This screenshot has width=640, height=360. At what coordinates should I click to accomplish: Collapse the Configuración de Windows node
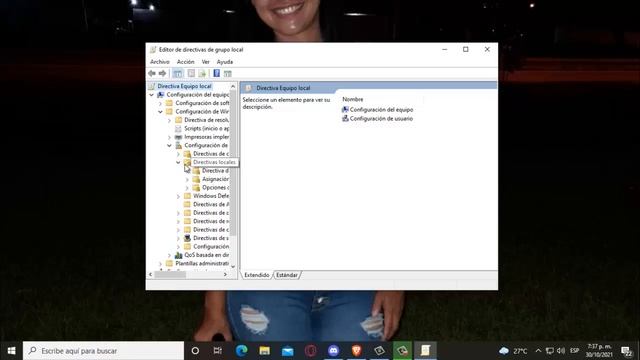(x=160, y=111)
